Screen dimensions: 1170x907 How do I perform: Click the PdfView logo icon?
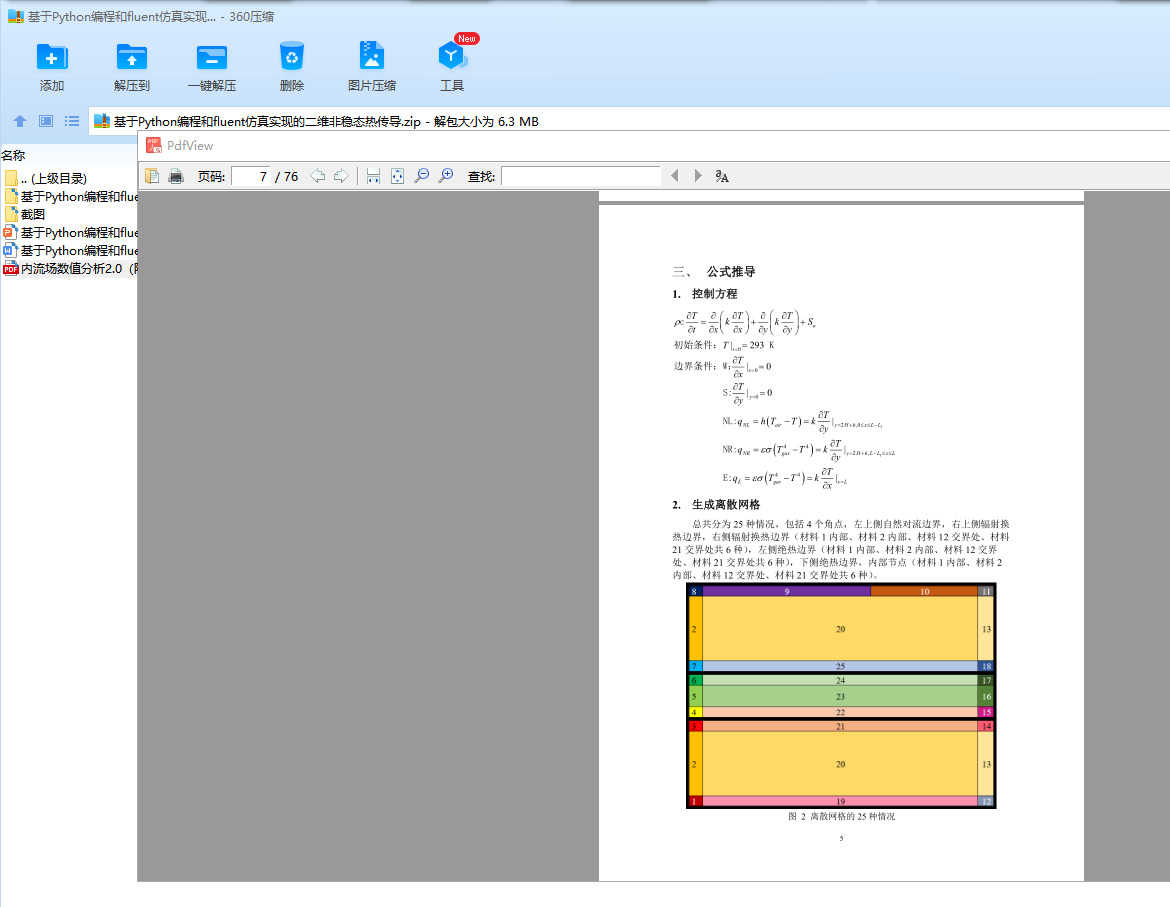point(154,145)
